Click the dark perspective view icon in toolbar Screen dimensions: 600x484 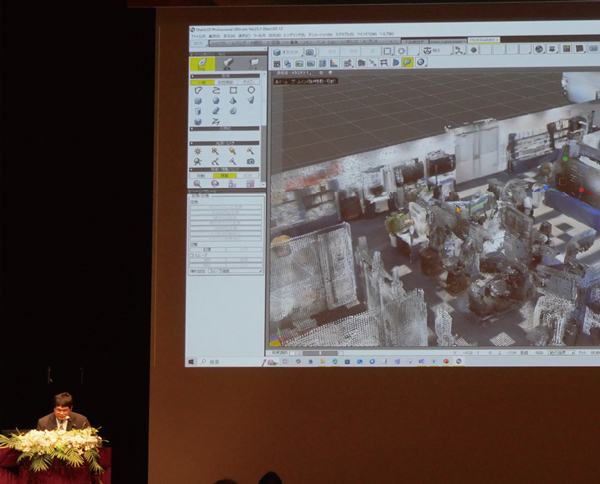click(580, 49)
